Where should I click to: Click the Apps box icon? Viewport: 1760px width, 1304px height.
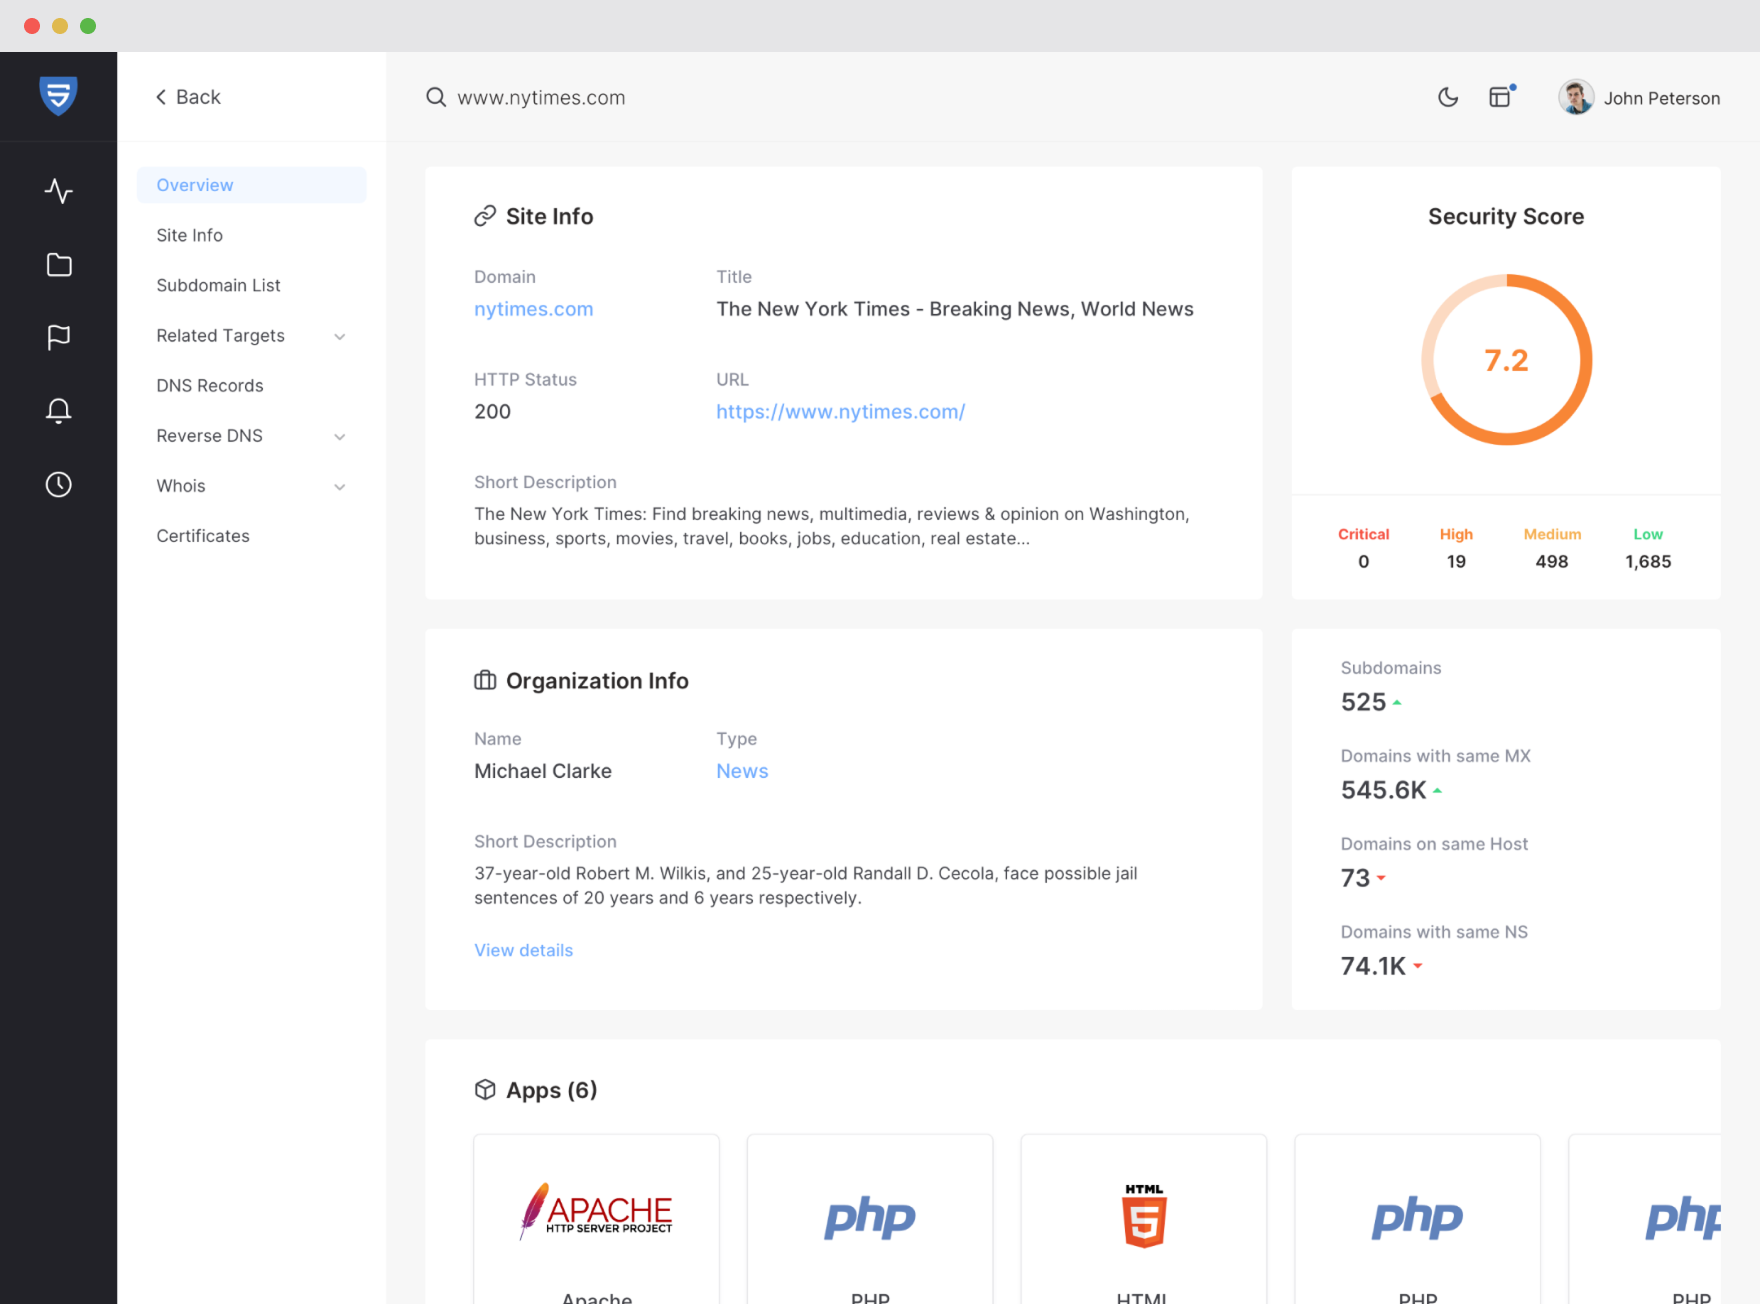coord(485,1089)
